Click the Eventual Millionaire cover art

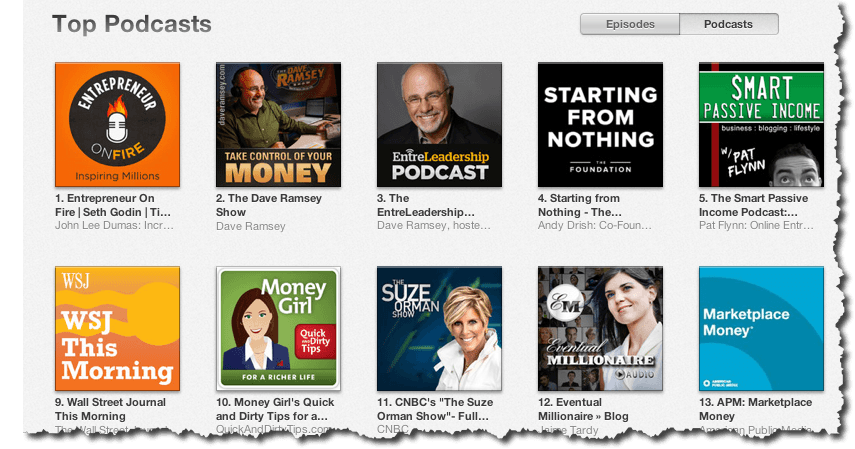(600, 328)
